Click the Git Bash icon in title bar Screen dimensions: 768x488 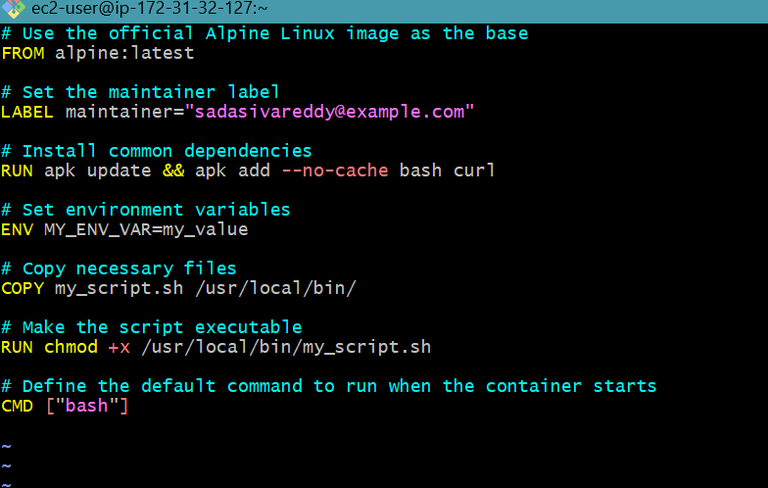pos(13,8)
